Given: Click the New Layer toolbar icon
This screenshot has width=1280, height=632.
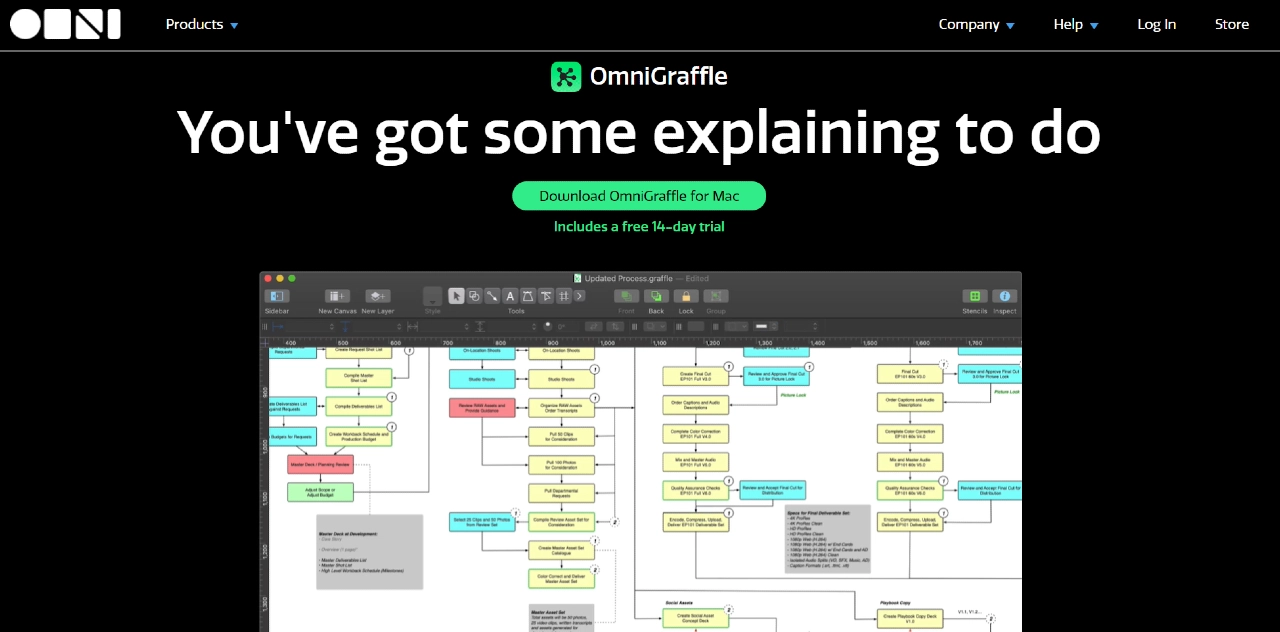Looking at the screenshot, I should [377, 296].
